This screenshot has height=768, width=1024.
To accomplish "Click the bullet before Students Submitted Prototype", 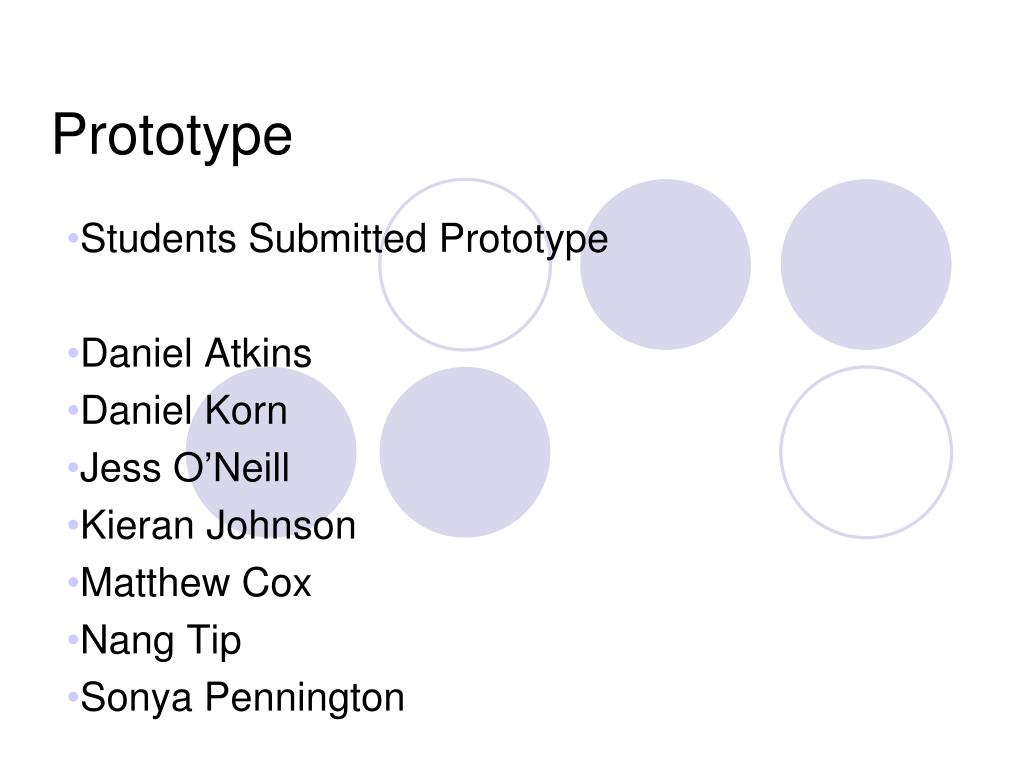I will click(x=73, y=238).
